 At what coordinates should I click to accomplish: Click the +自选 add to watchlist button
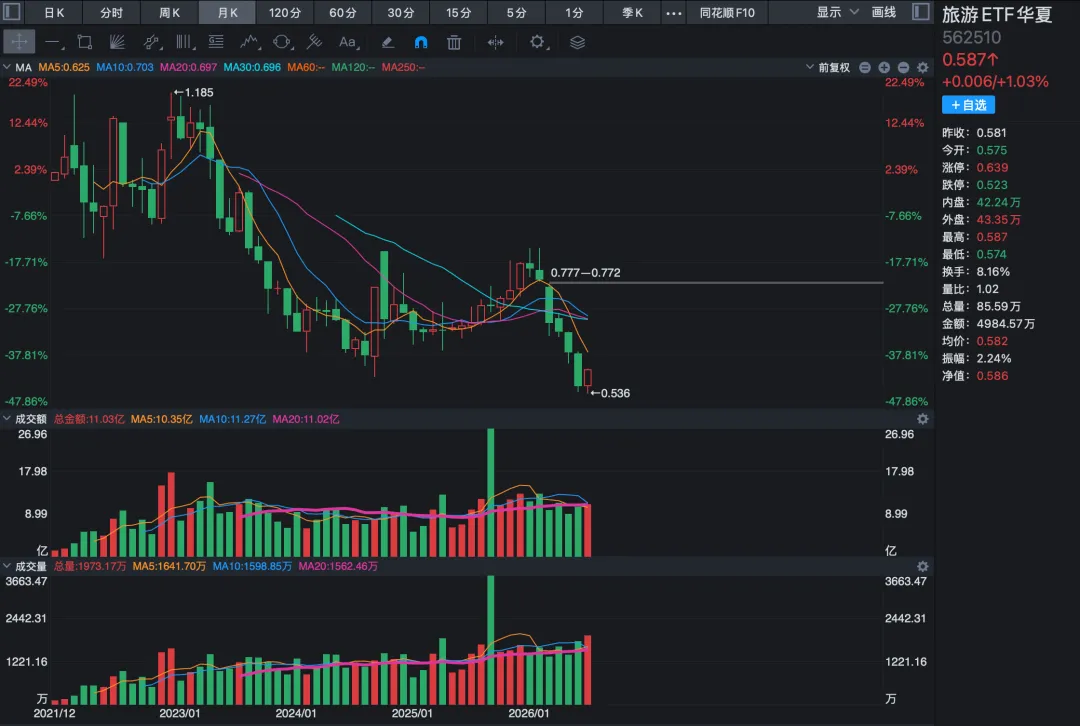(x=968, y=105)
